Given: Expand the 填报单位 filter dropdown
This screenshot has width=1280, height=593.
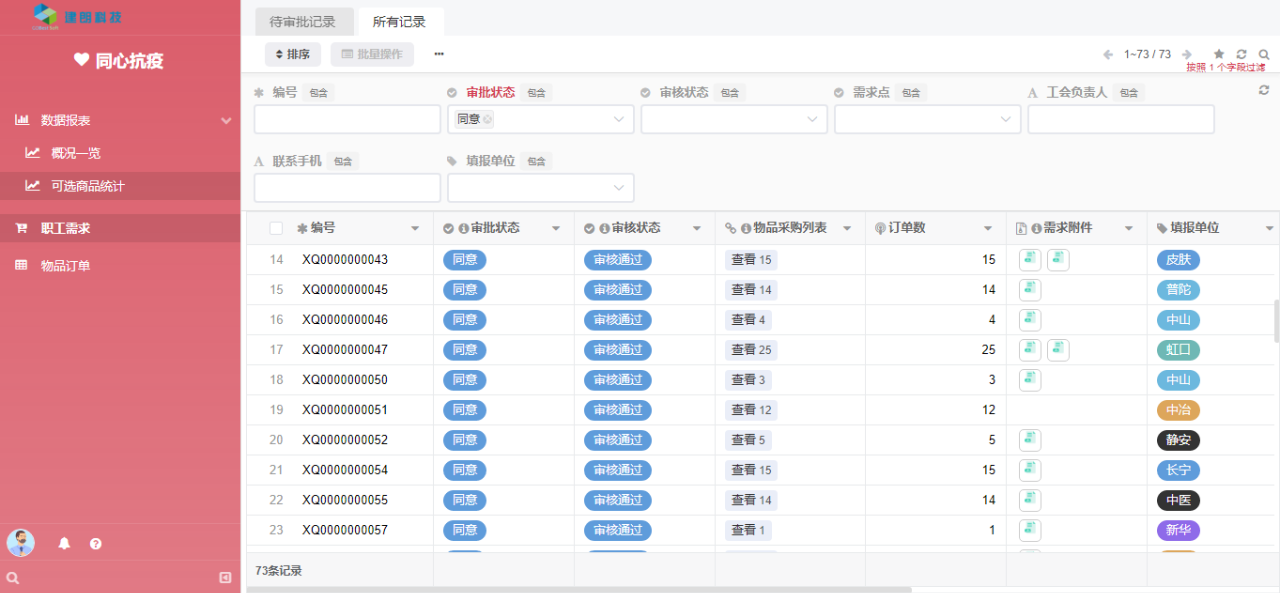Looking at the screenshot, I should (540, 188).
